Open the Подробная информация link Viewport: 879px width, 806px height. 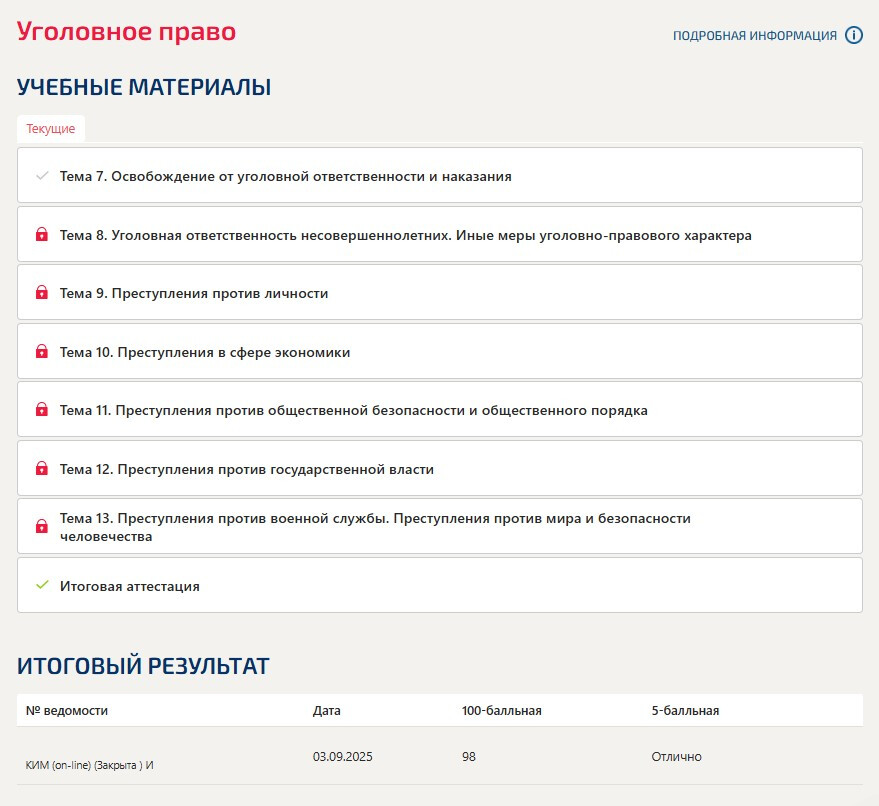(x=754, y=36)
